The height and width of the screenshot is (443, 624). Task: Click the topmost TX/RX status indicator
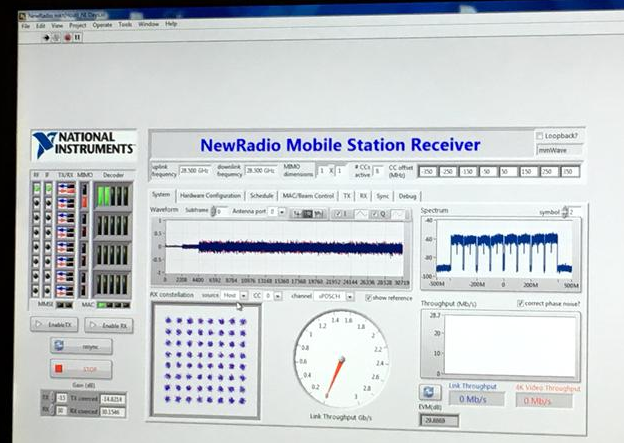pos(66,188)
